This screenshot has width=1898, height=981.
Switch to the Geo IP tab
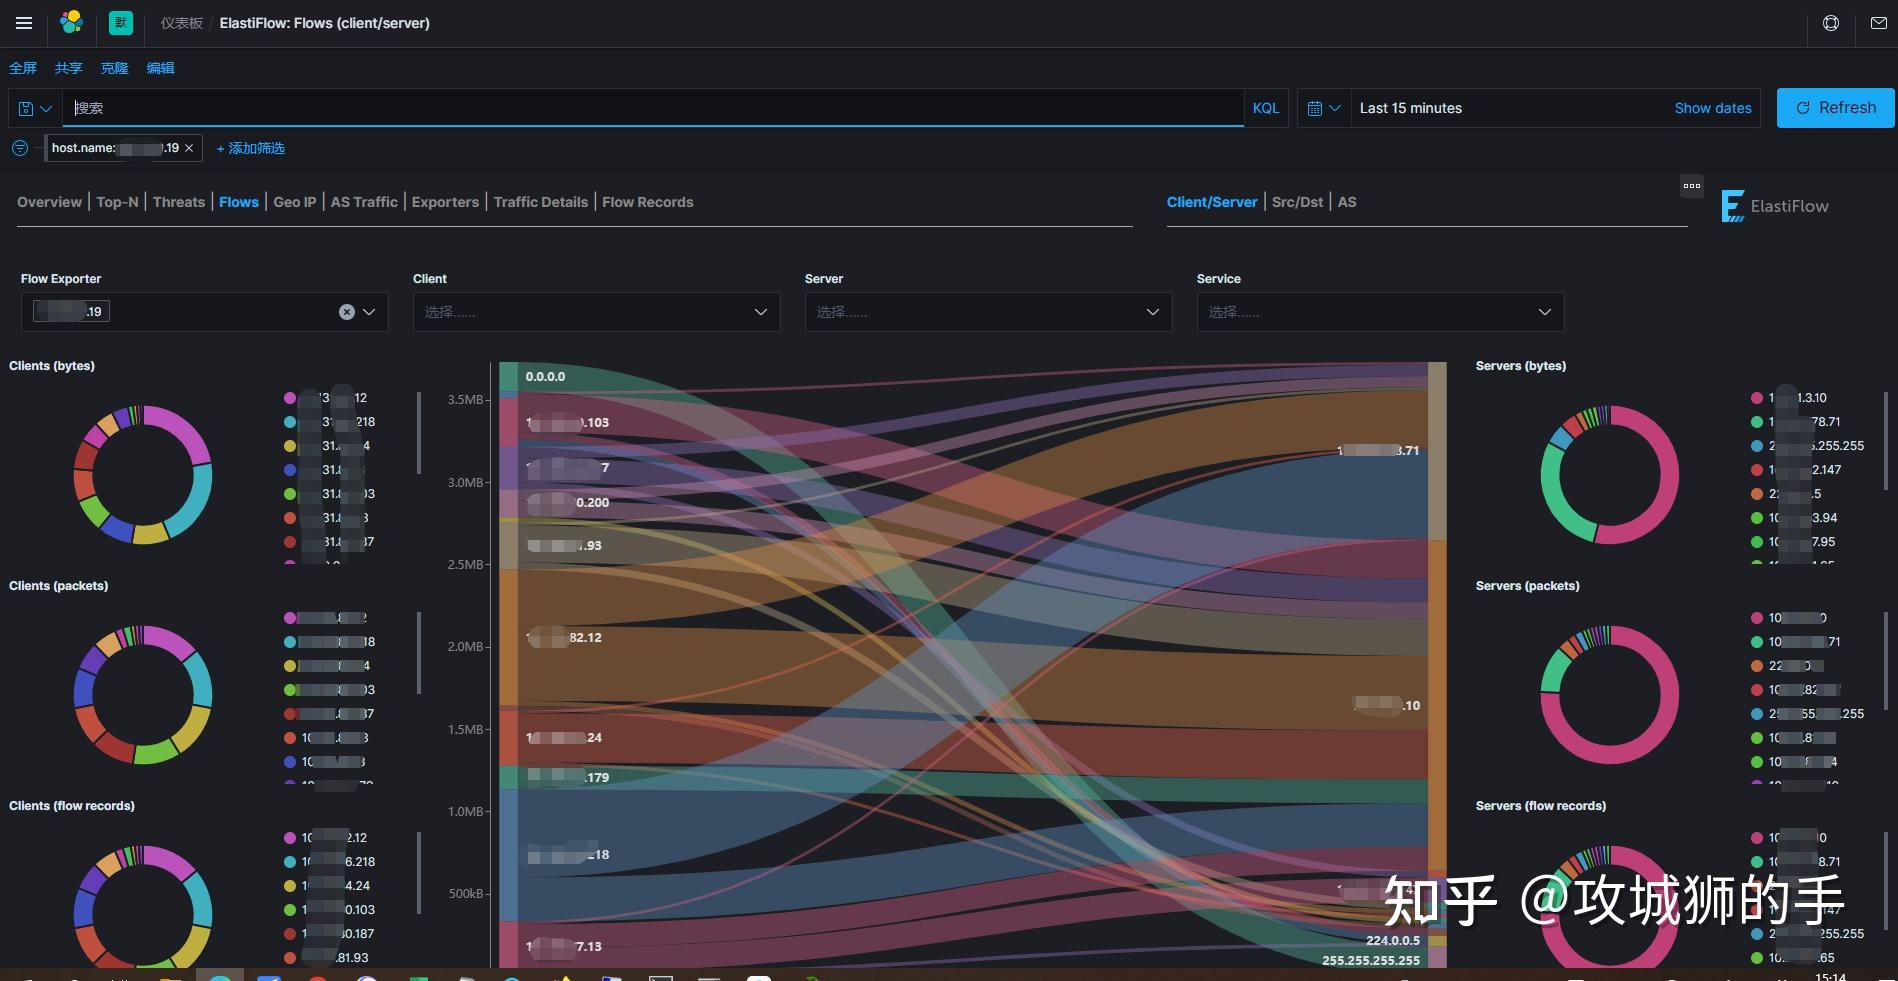click(295, 202)
